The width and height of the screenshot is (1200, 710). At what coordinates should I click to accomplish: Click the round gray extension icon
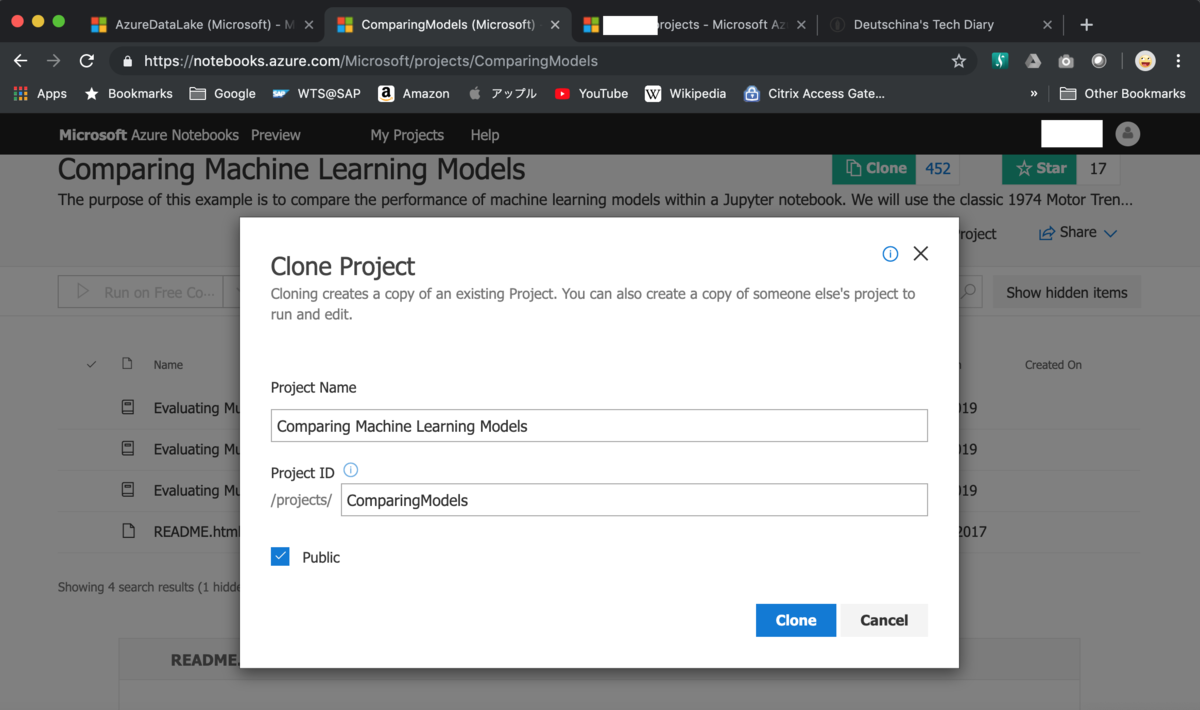tap(1099, 61)
